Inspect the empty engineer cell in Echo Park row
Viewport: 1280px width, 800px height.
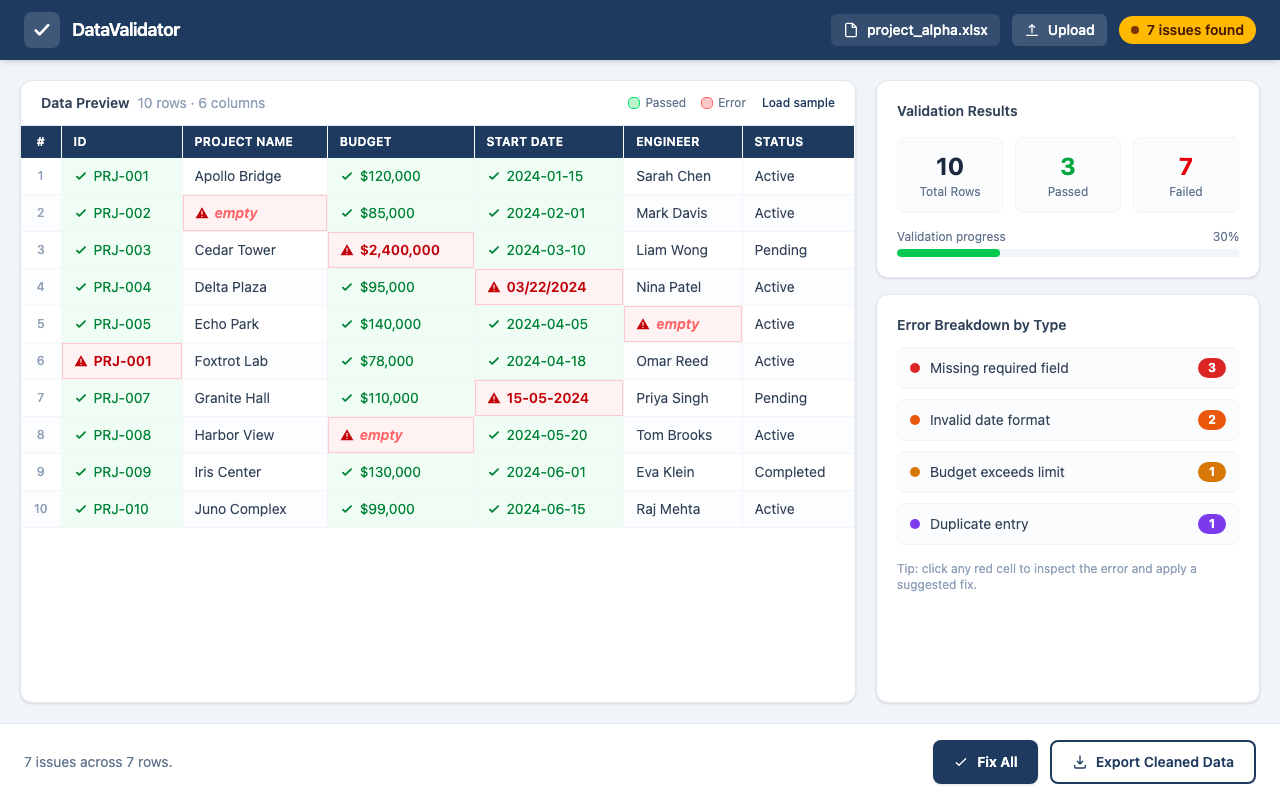click(x=683, y=324)
